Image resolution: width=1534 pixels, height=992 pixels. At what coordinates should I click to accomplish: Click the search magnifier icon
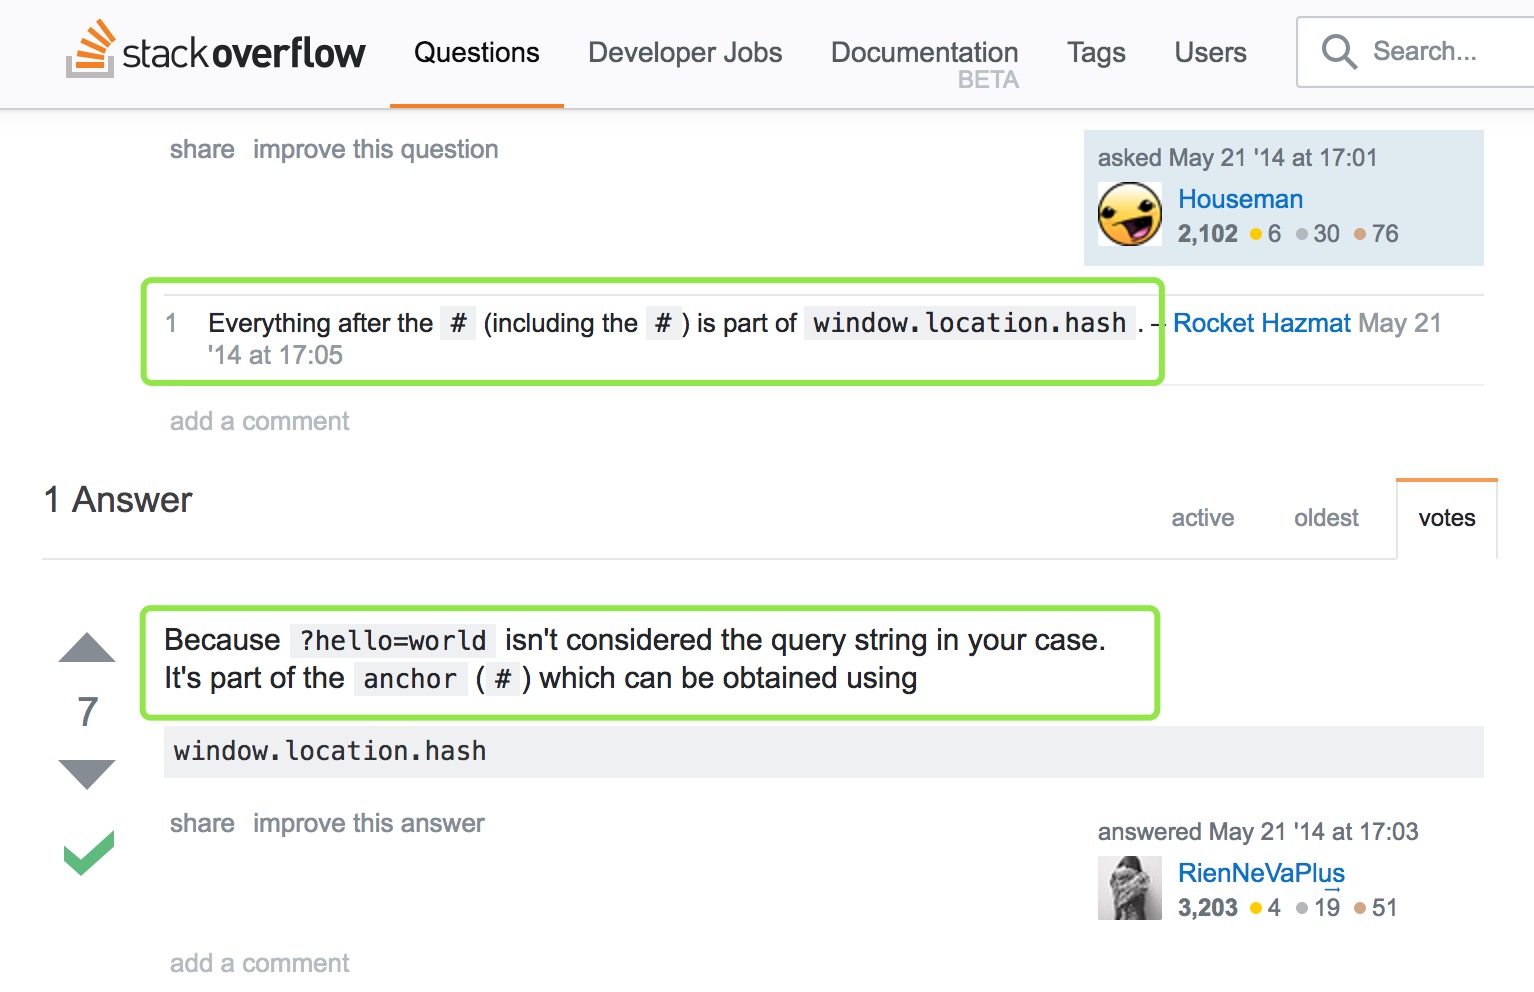[1338, 51]
